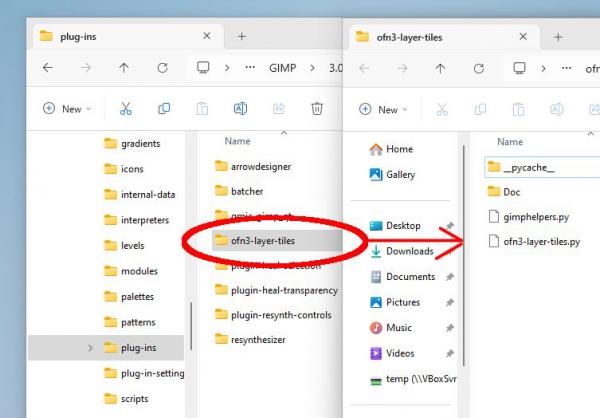Click Back arrow in ofn3-layer-tiles window
600x418 pixels.
[364, 69]
